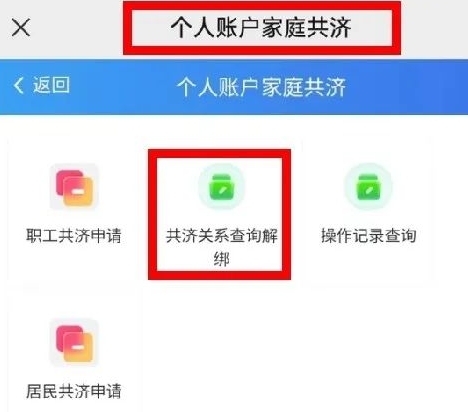
Task: Close the page with the X button
Action: coord(21,27)
